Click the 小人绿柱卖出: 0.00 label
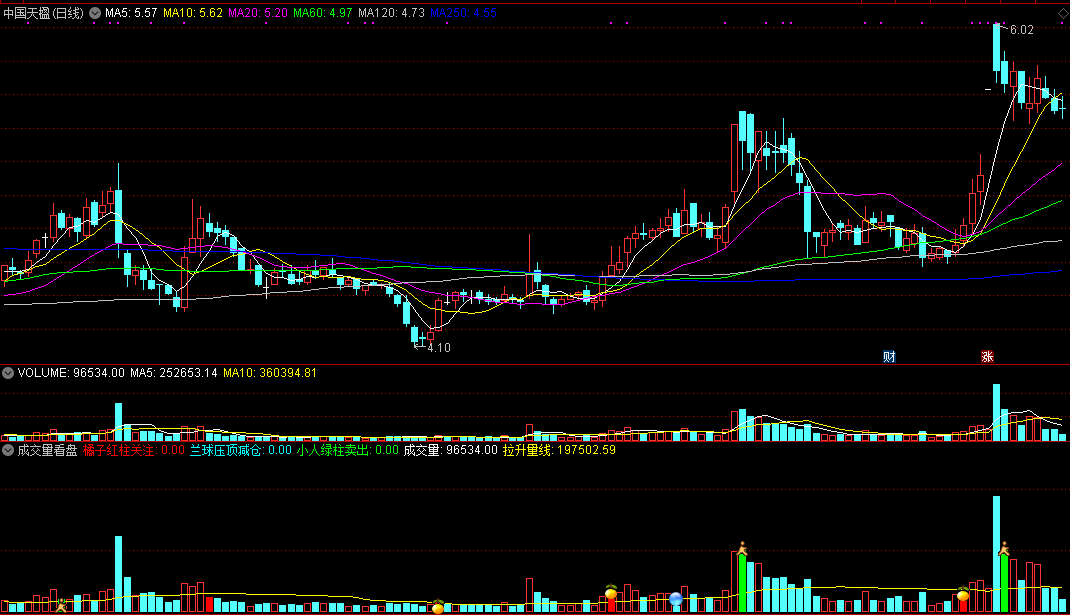Screen dimensions: 1070x615 point(347,450)
